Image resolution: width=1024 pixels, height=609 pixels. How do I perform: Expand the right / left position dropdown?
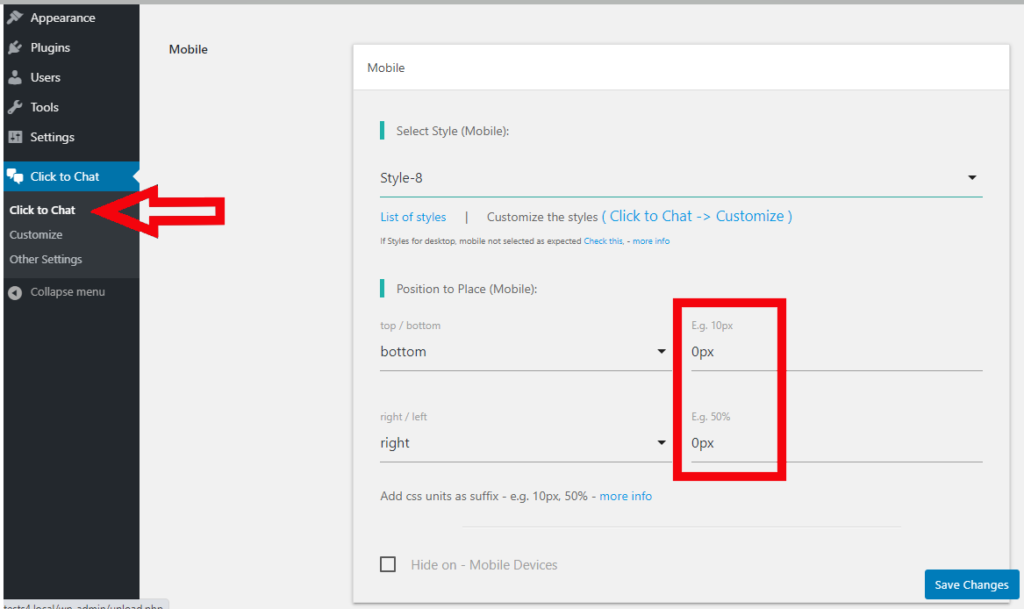point(523,443)
